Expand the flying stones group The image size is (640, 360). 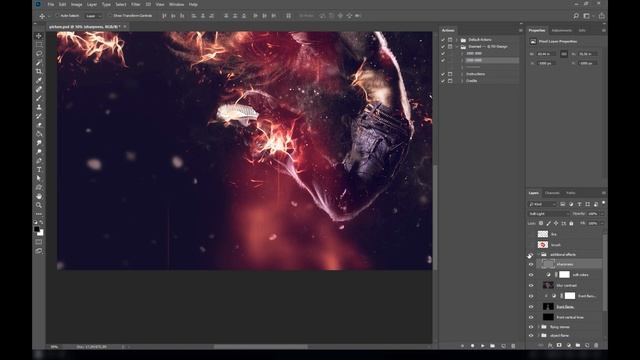pos(538,327)
